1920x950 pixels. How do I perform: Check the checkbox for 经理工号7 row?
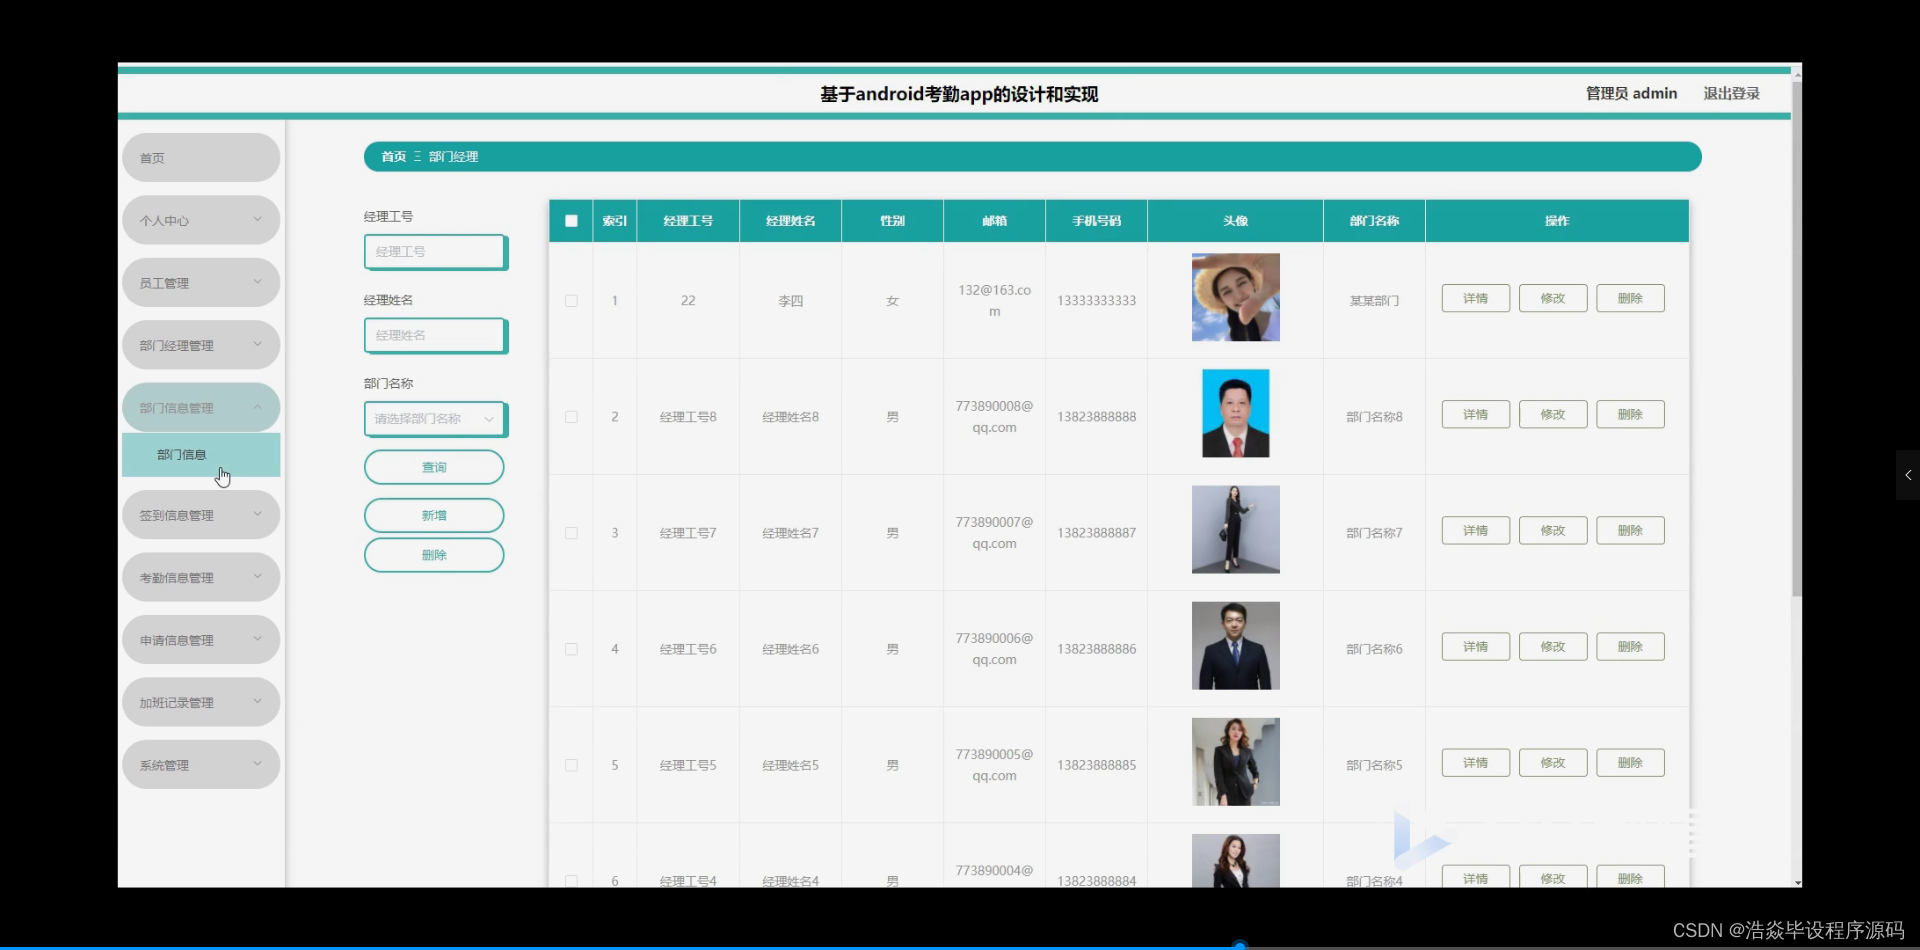click(571, 533)
